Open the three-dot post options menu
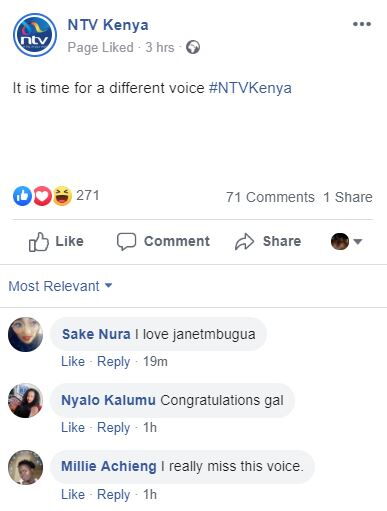 click(362, 24)
